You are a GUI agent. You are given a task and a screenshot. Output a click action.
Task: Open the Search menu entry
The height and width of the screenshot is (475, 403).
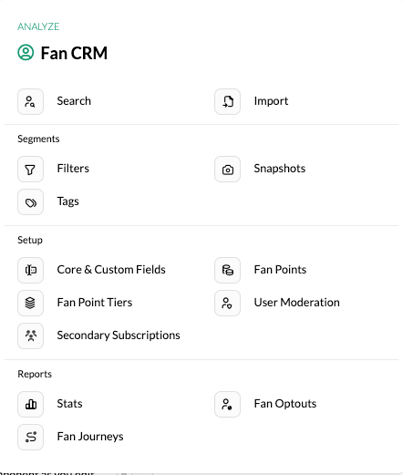tap(74, 101)
